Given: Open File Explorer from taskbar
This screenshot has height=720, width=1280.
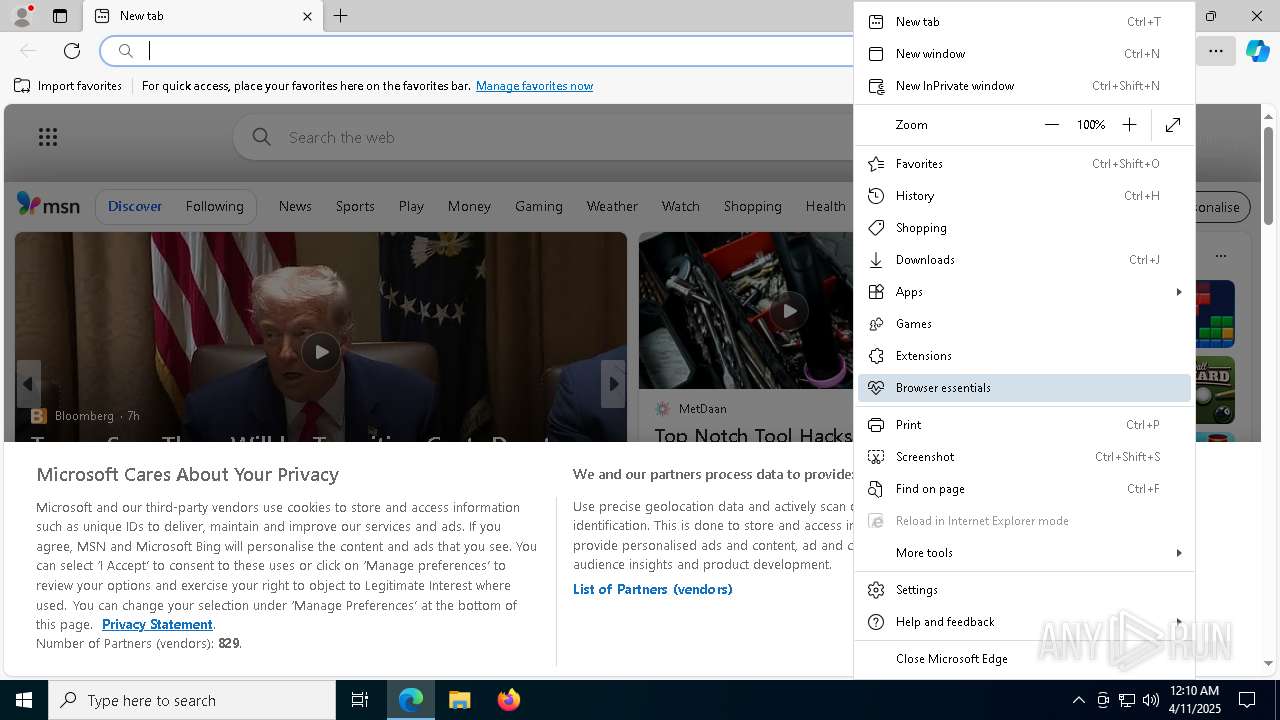Looking at the screenshot, I should [x=459, y=700].
